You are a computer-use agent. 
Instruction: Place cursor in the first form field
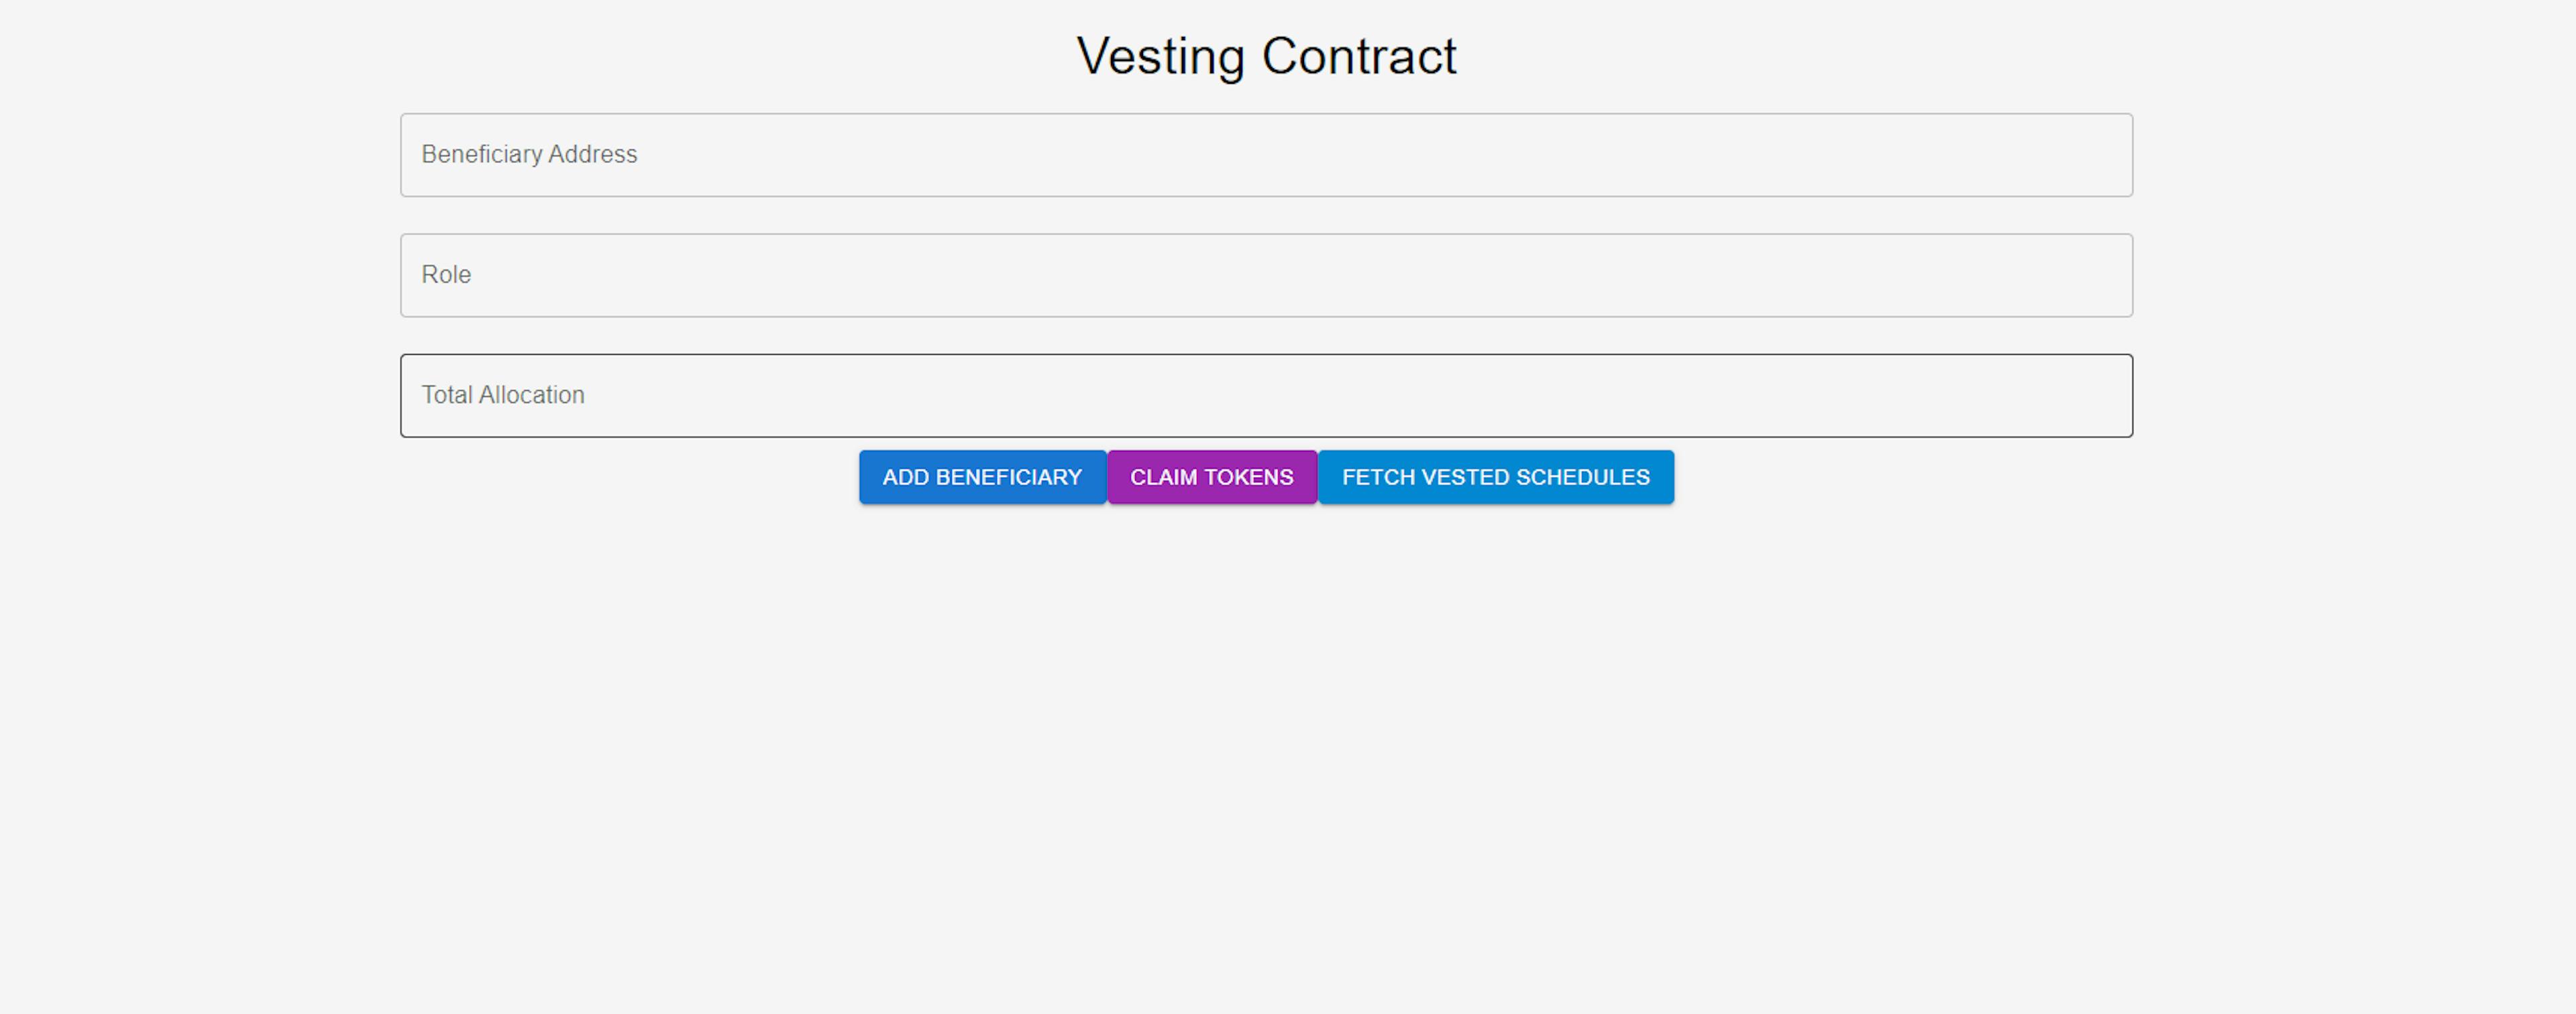coord(1266,155)
